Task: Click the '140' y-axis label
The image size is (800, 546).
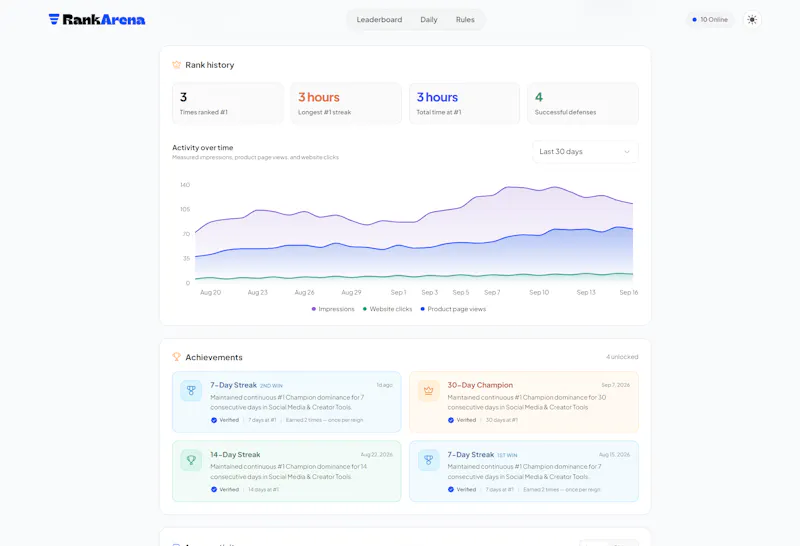Action: (x=185, y=185)
